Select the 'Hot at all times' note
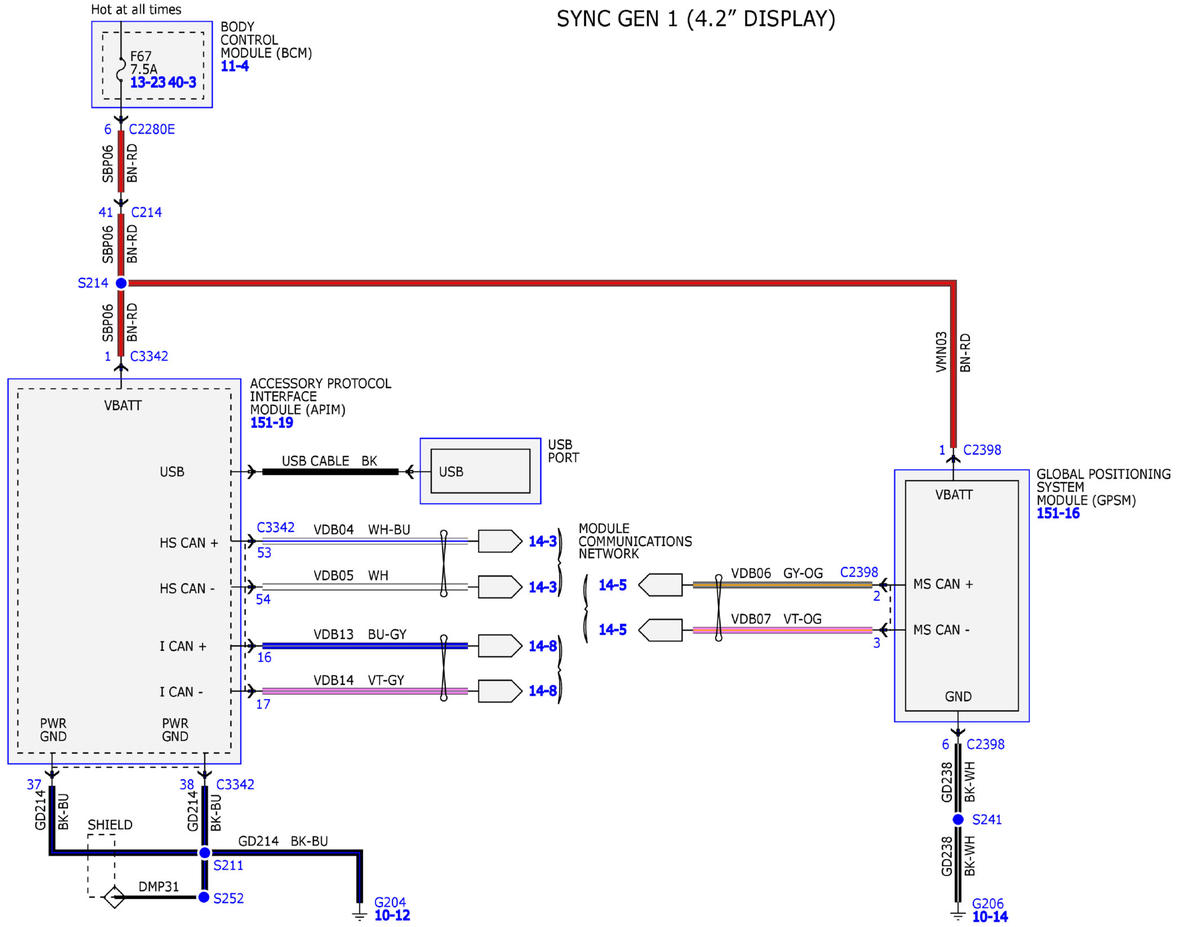This screenshot has height=927, width=1200. (x=136, y=9)
